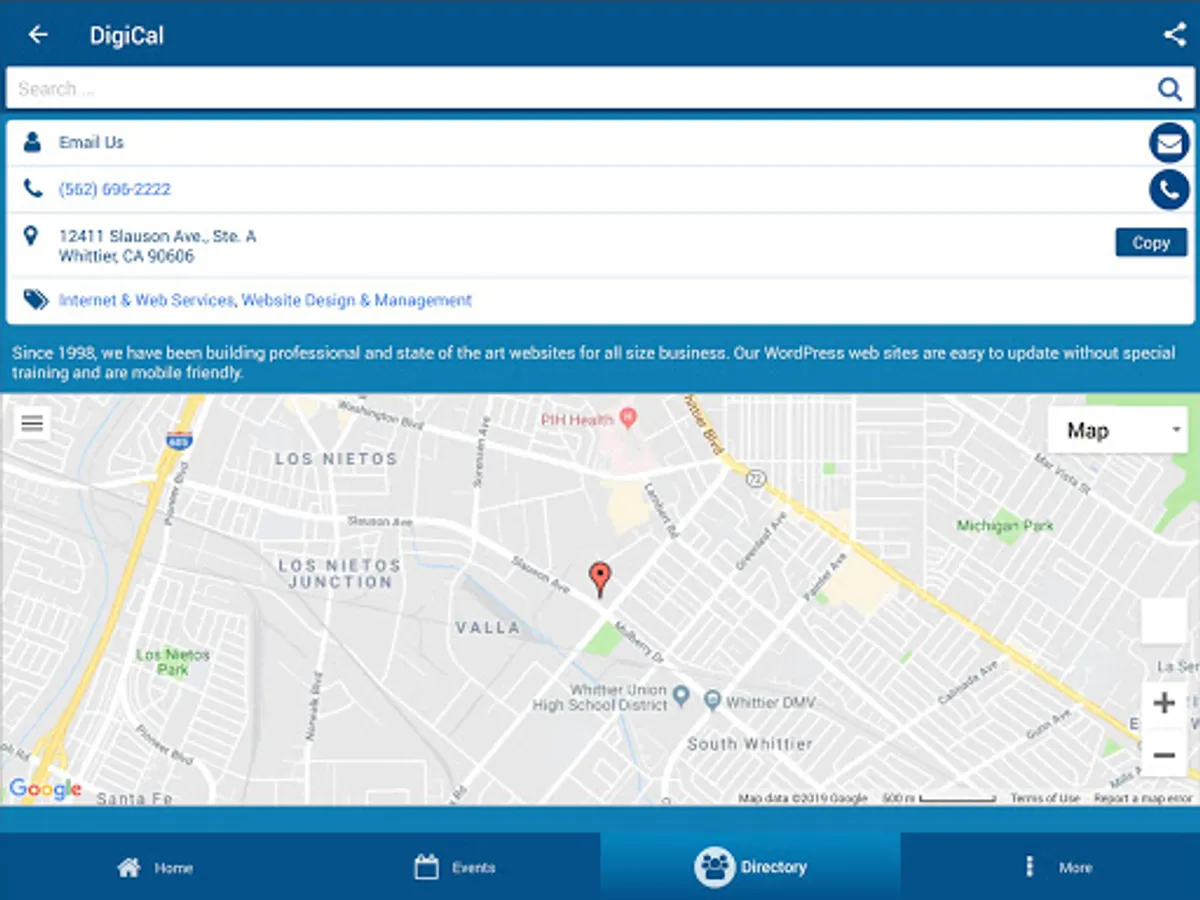Click the Los Nietos Park label
The image size is (1200, 900).
(x=173, y=662)
